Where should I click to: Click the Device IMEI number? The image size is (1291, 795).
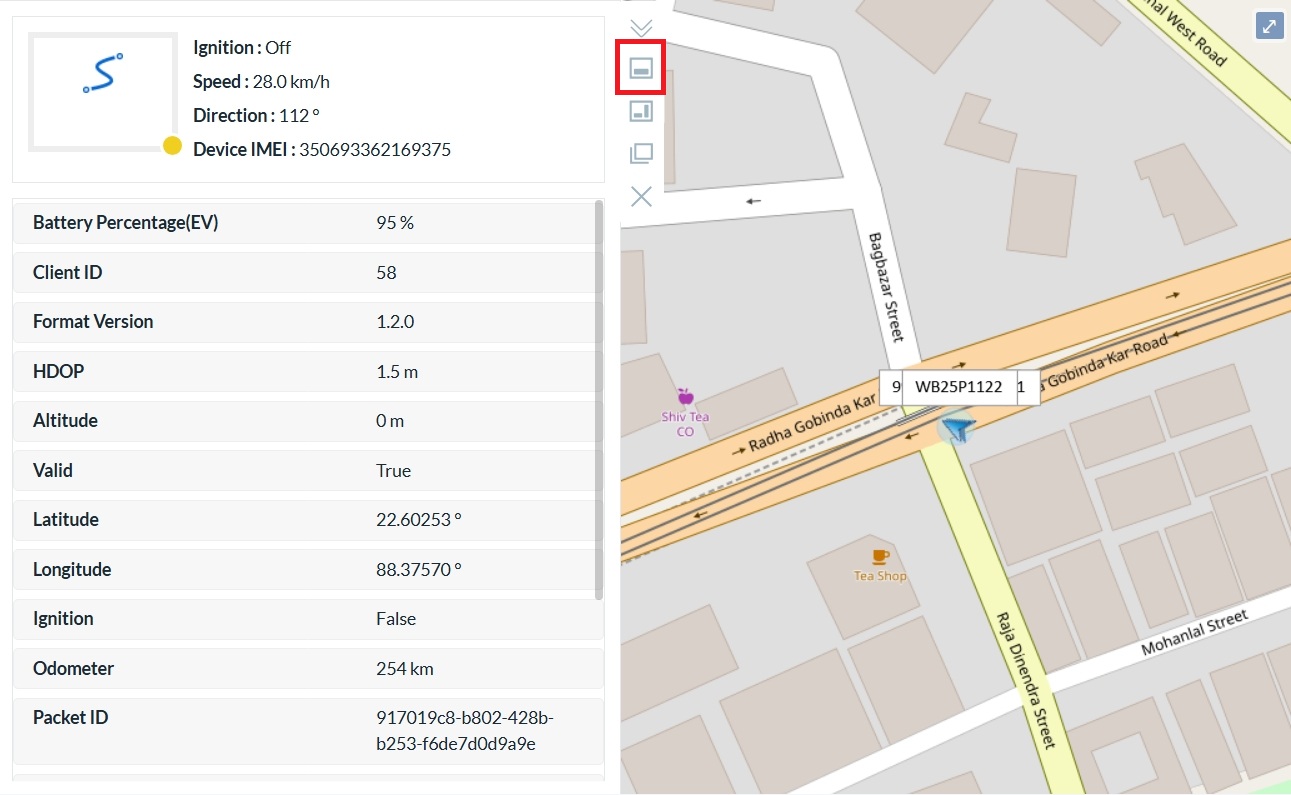coord(375,150)
